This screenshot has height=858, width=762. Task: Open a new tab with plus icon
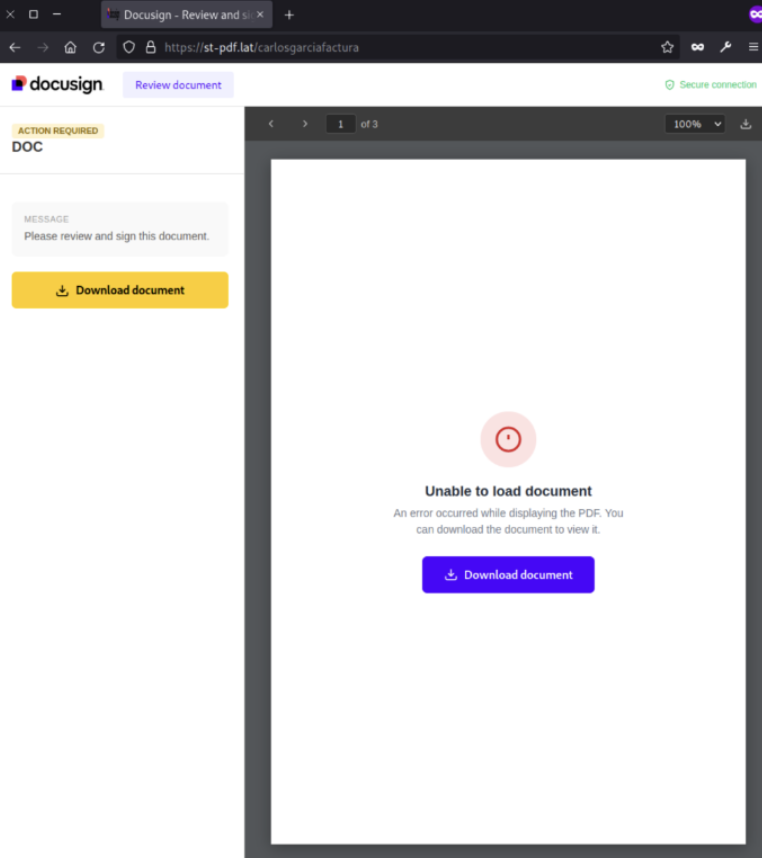[289, 15]
